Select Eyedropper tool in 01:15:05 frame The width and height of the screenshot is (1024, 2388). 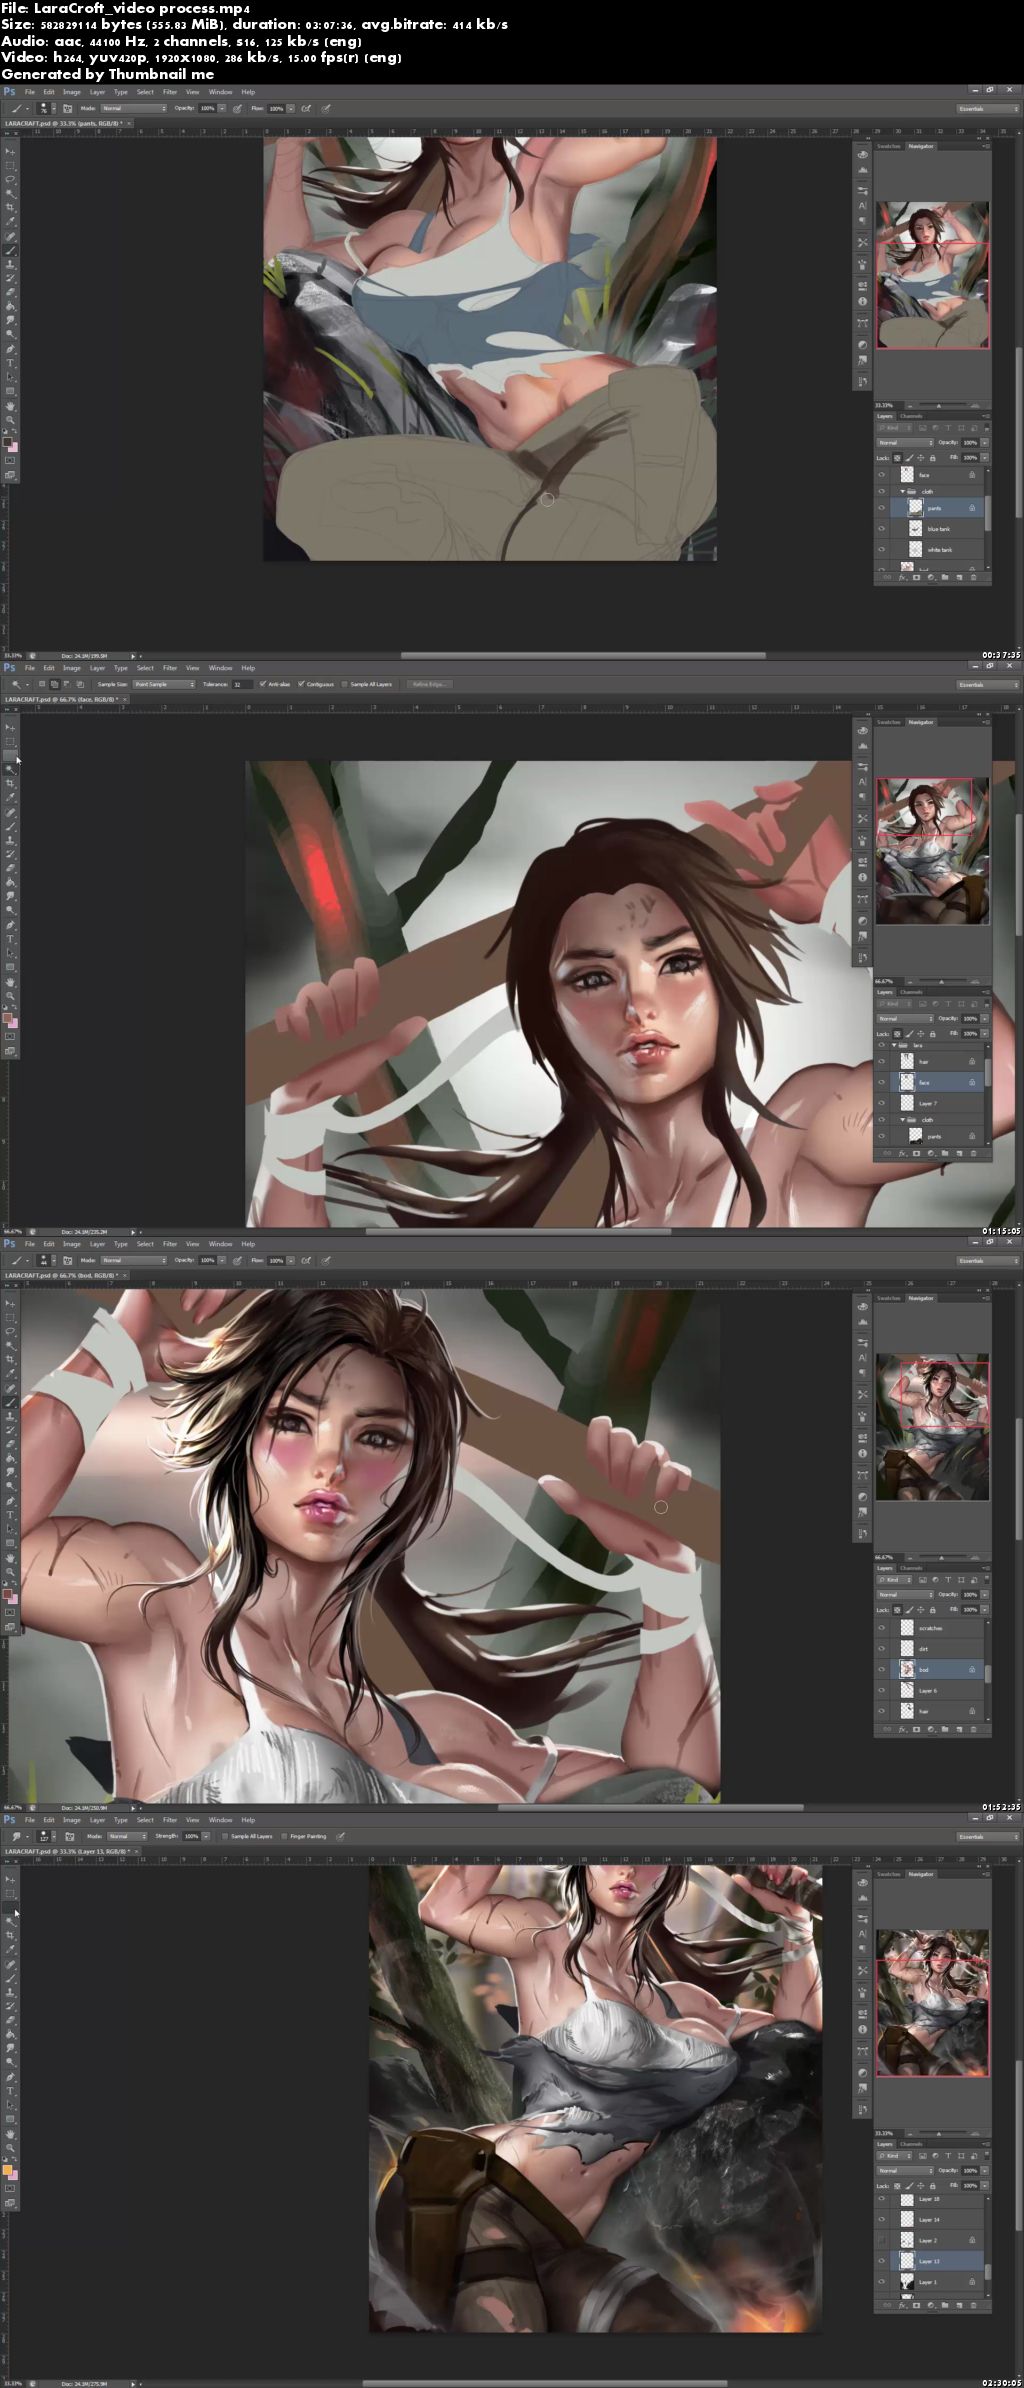tap(10, 797)
